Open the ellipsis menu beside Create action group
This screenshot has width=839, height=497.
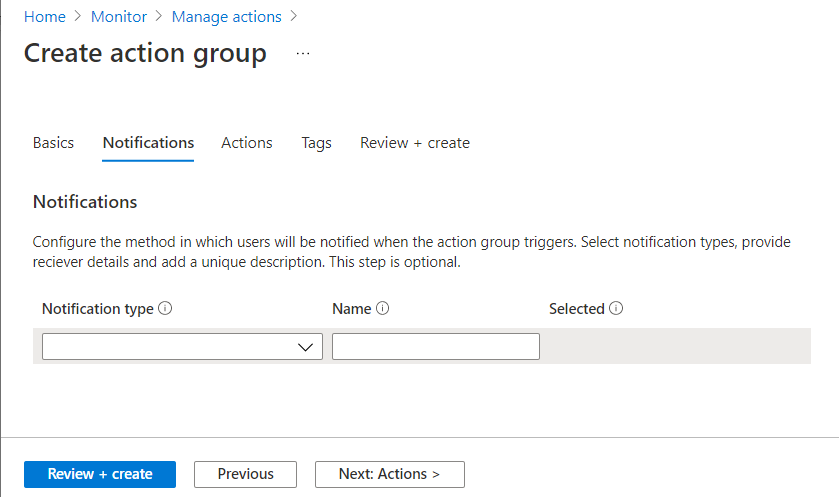coord(303,53)
